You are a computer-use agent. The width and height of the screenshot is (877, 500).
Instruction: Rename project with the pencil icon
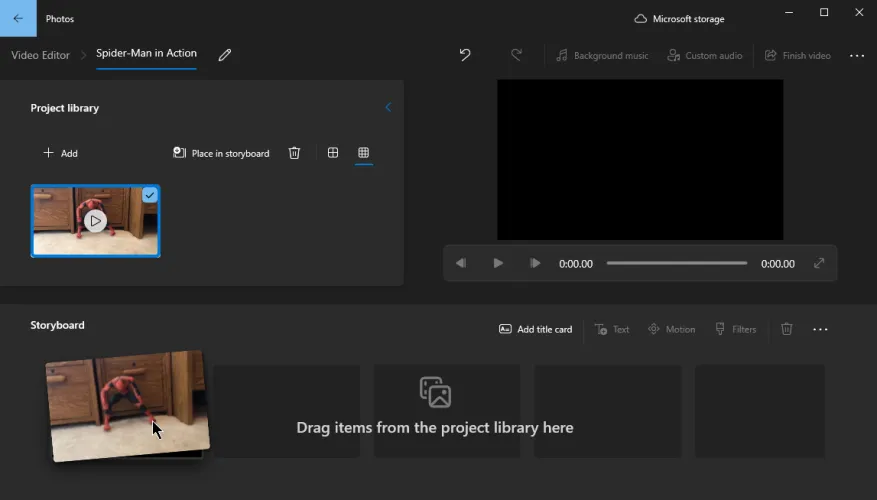click(225, 55)
